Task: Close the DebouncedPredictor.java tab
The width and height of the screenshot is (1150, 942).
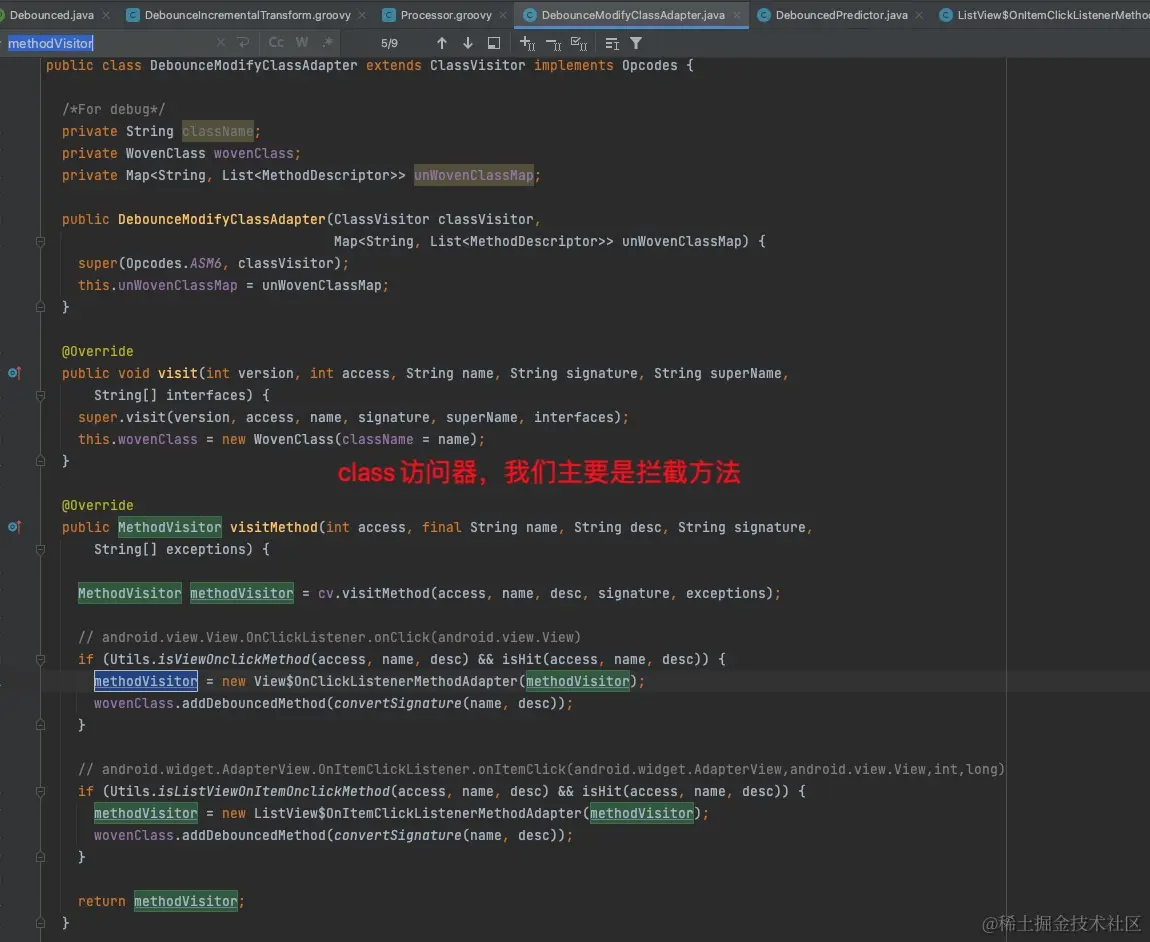Action: coord(919,15)
